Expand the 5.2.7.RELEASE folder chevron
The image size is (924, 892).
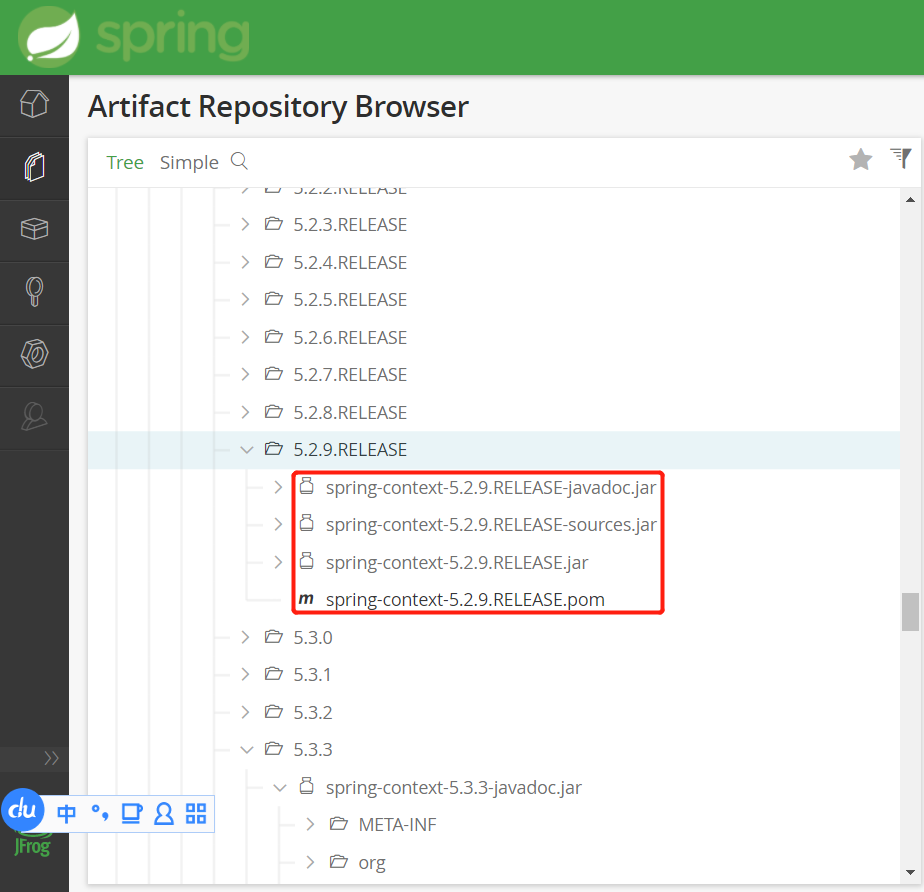point(246,374)
